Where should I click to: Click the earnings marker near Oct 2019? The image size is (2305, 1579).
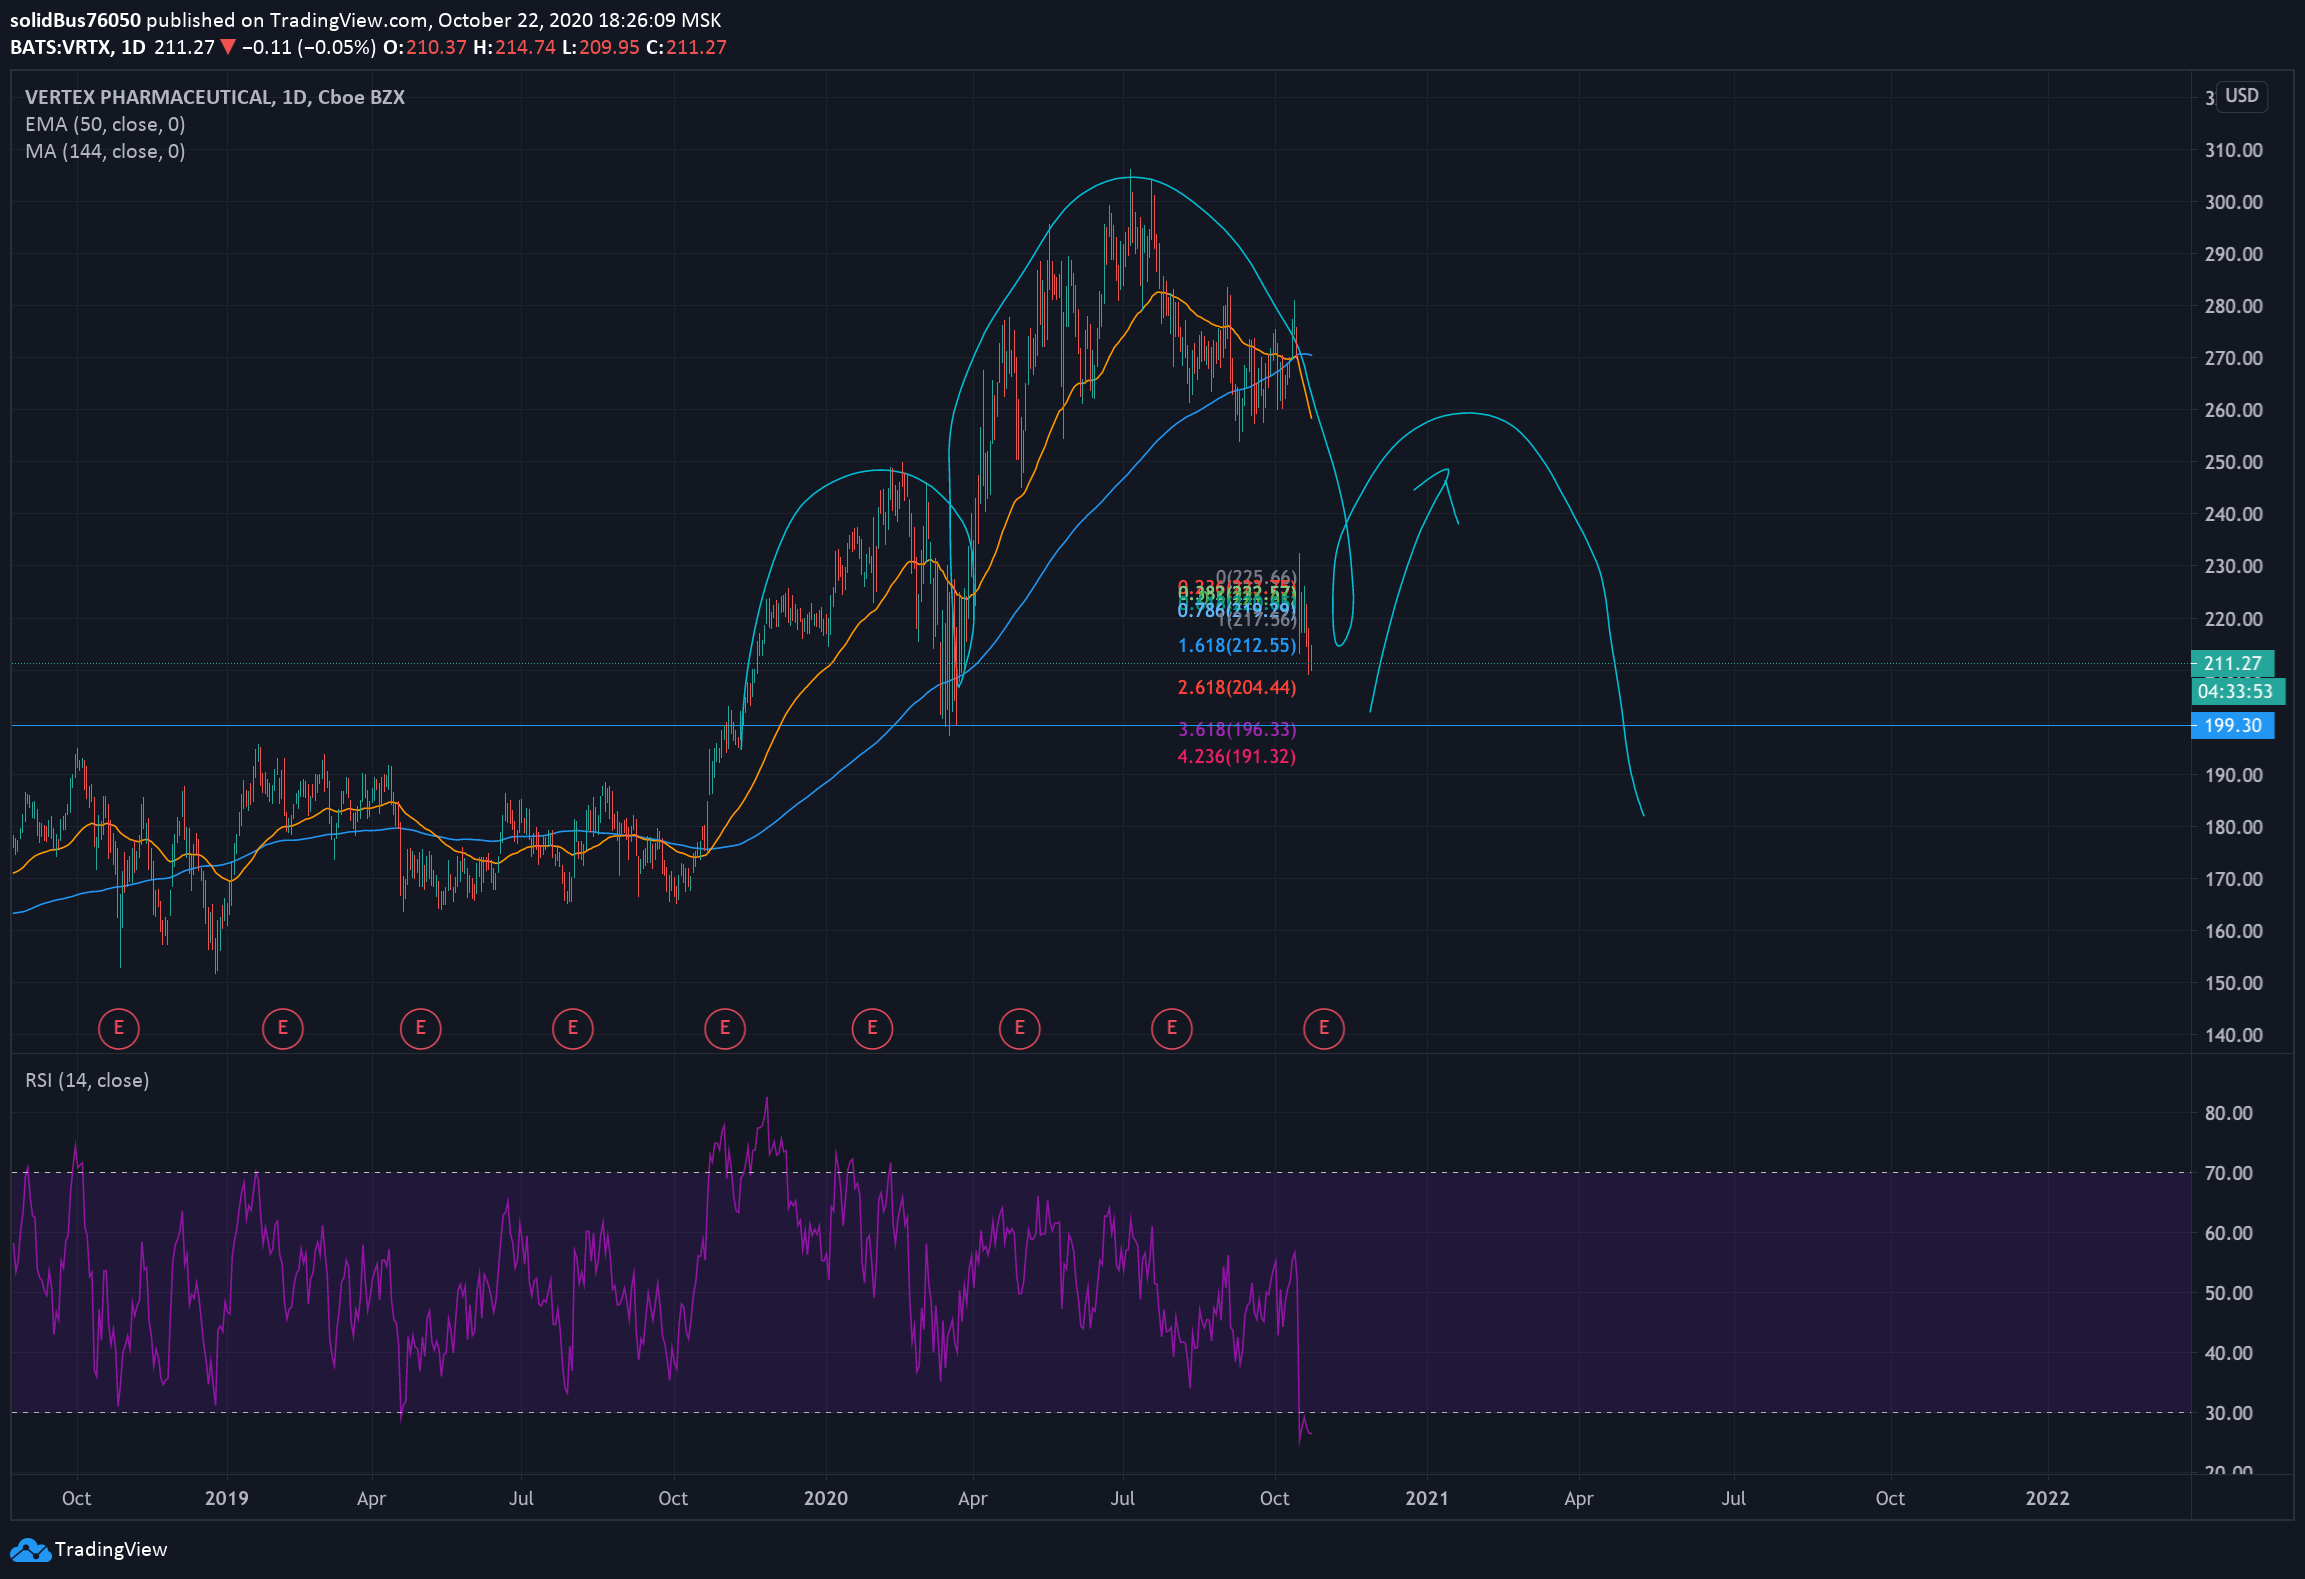coord(725,1028)
